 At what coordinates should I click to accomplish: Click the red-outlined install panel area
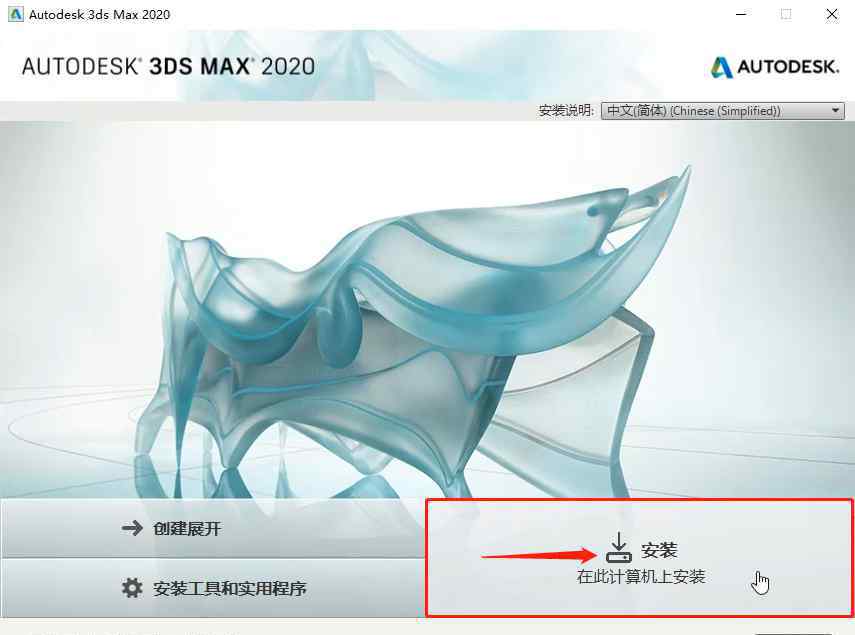pyautogui.click(x=639, y=558)
